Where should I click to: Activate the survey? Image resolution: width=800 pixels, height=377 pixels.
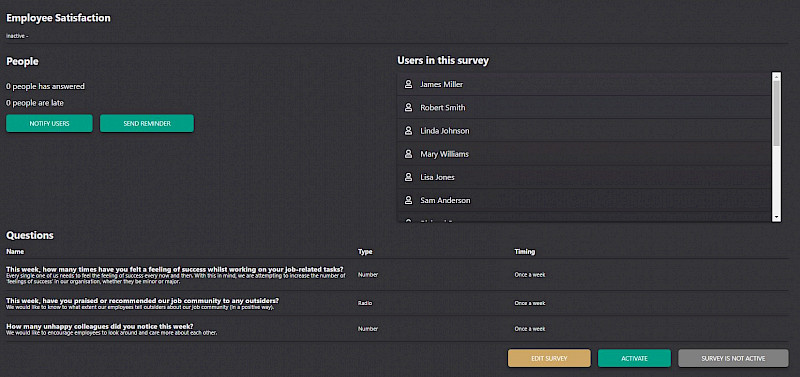pyautogui.click(x=634, y=358)
